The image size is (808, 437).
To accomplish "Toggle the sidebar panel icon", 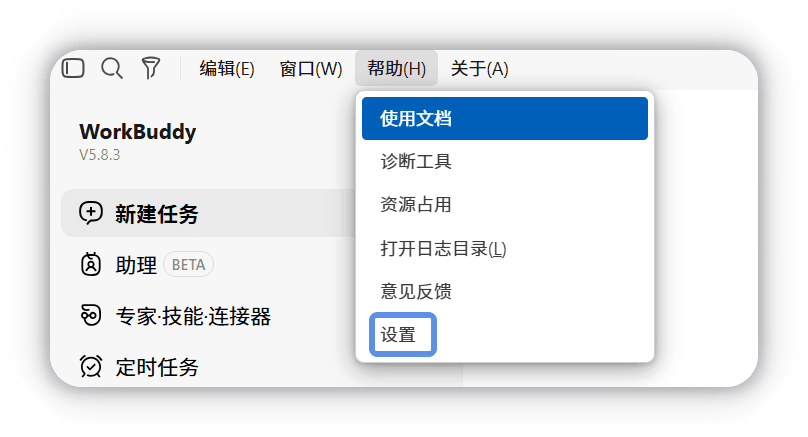I will pyautogui.click(x=73, y=68).
